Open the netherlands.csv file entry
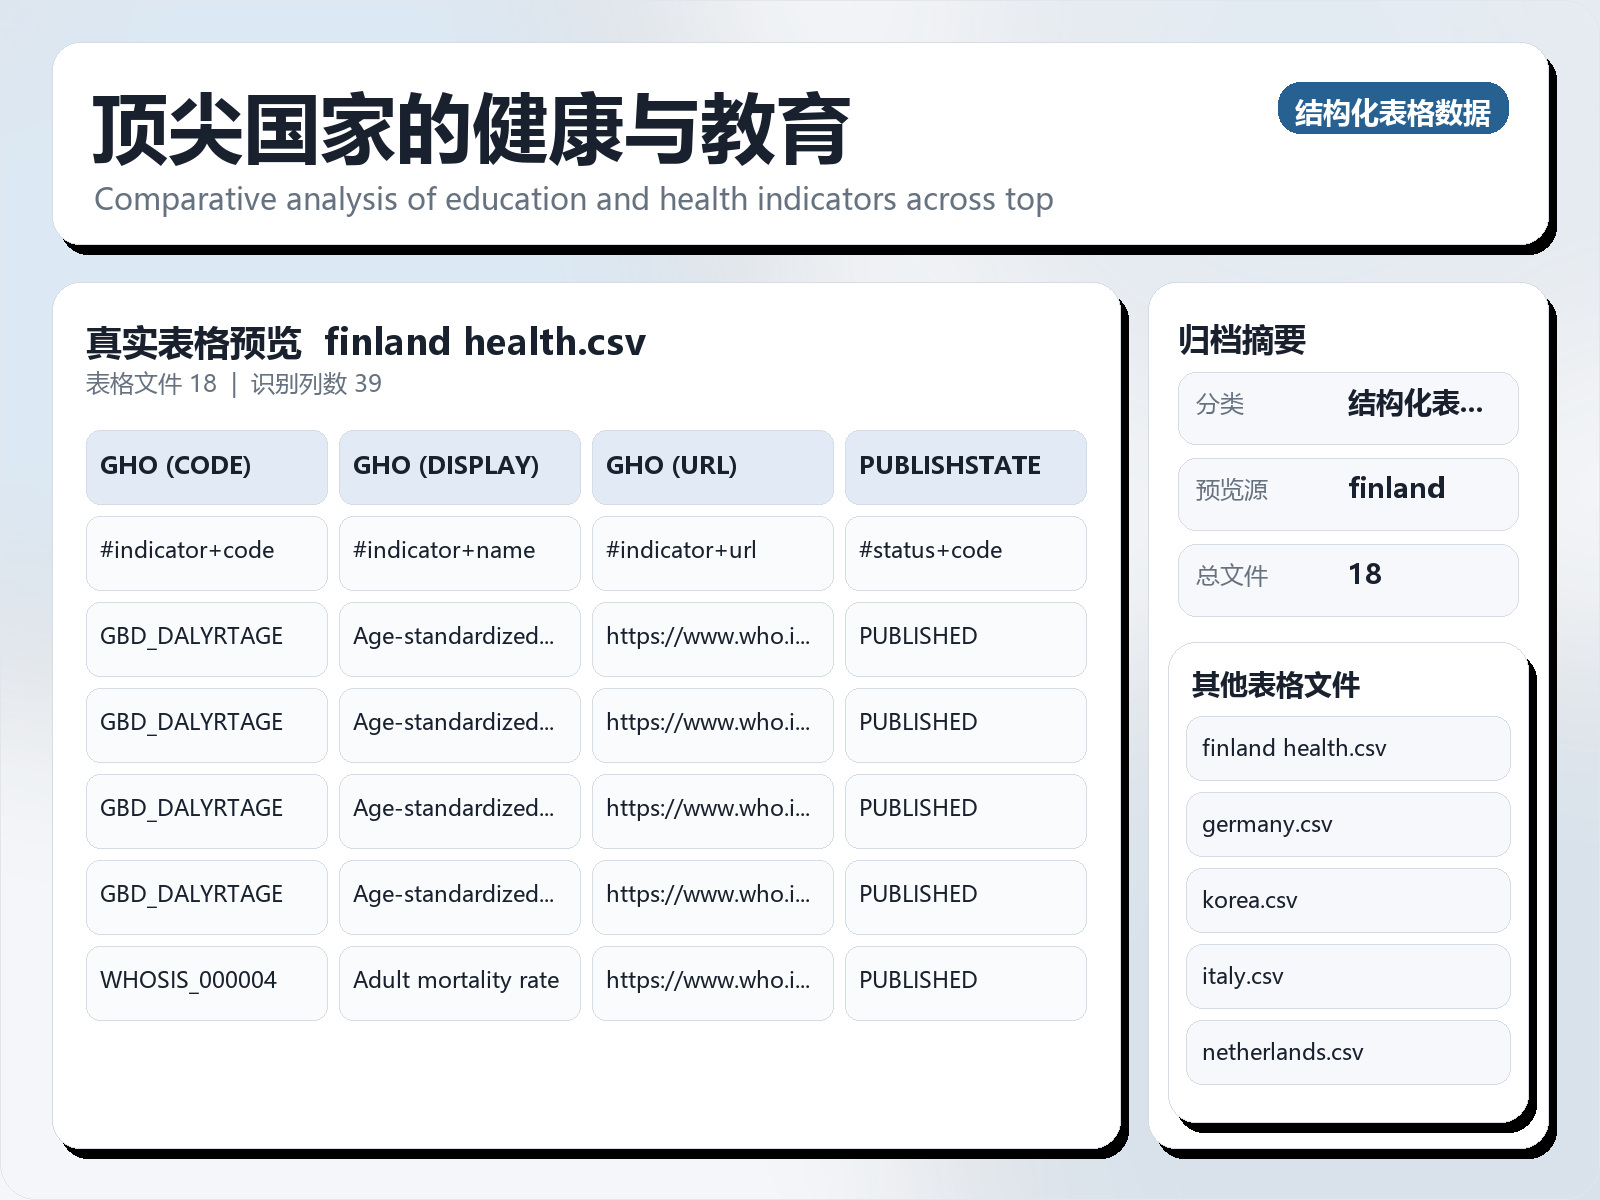The height and width of the screenshot is (1200, 1600). coord(1347,1052)
